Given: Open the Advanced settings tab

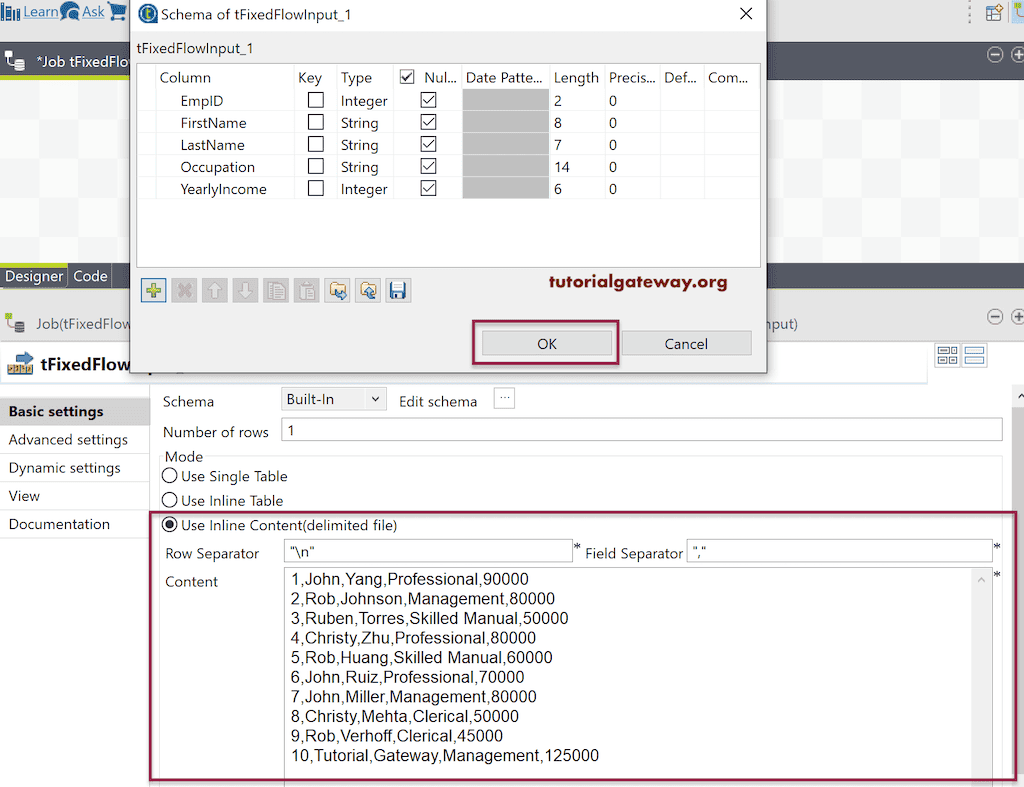Looking at the screenshot, I should click(67, 439).
